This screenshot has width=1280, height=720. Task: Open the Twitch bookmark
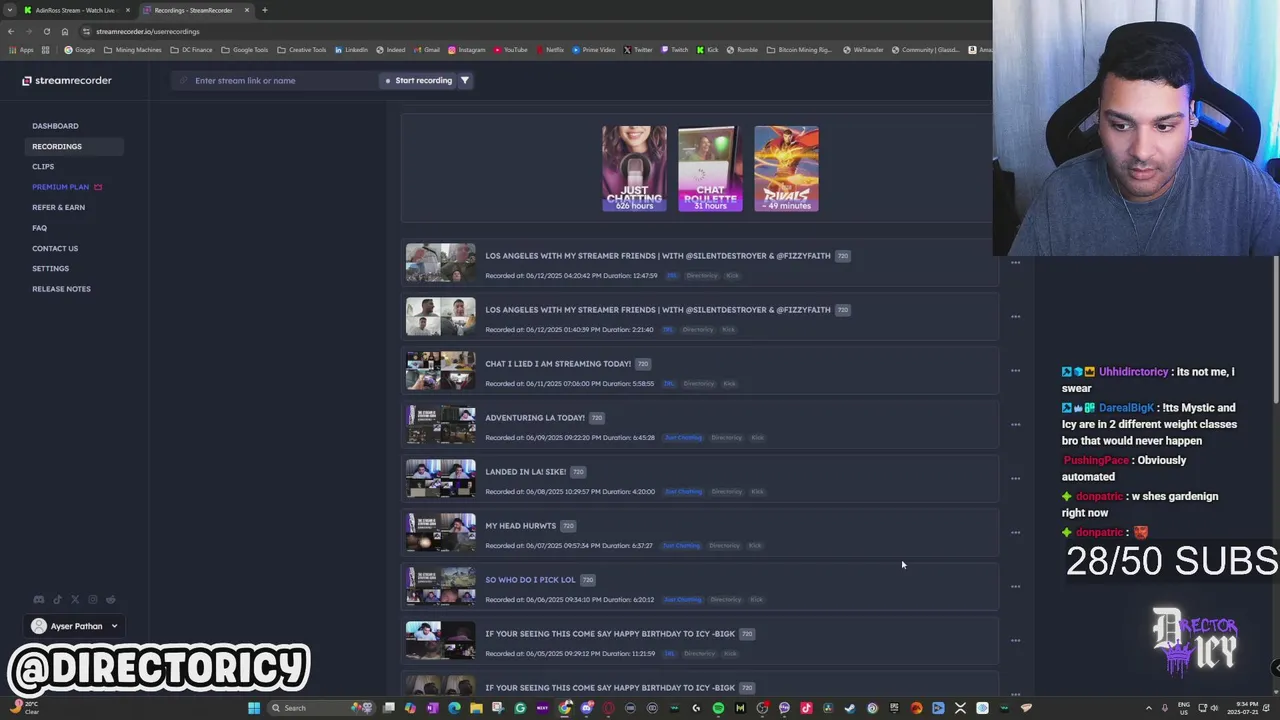[675, 50]
